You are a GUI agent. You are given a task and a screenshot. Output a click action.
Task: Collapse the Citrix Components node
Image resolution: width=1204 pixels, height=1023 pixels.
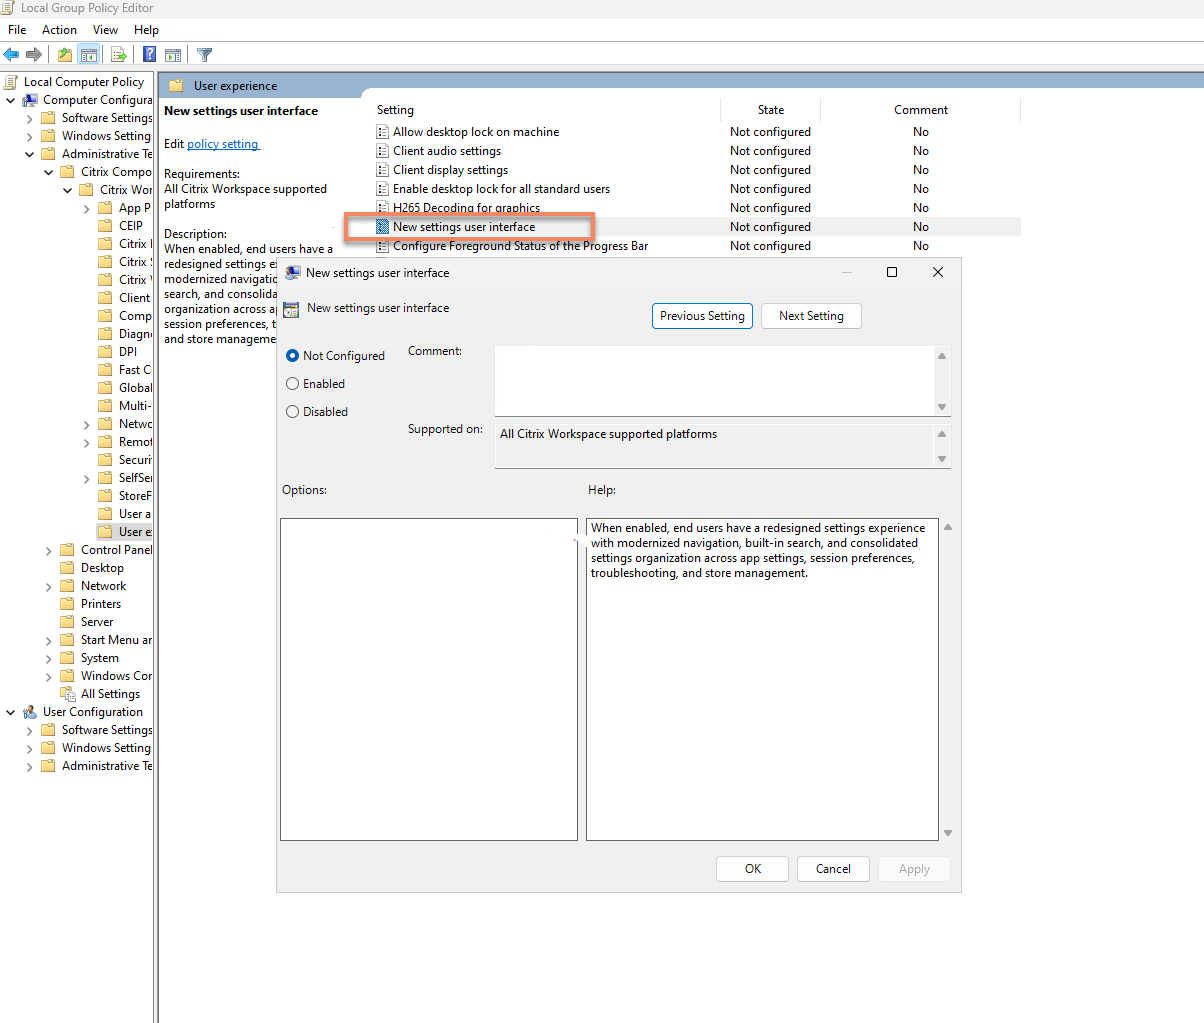coord(49,172)
